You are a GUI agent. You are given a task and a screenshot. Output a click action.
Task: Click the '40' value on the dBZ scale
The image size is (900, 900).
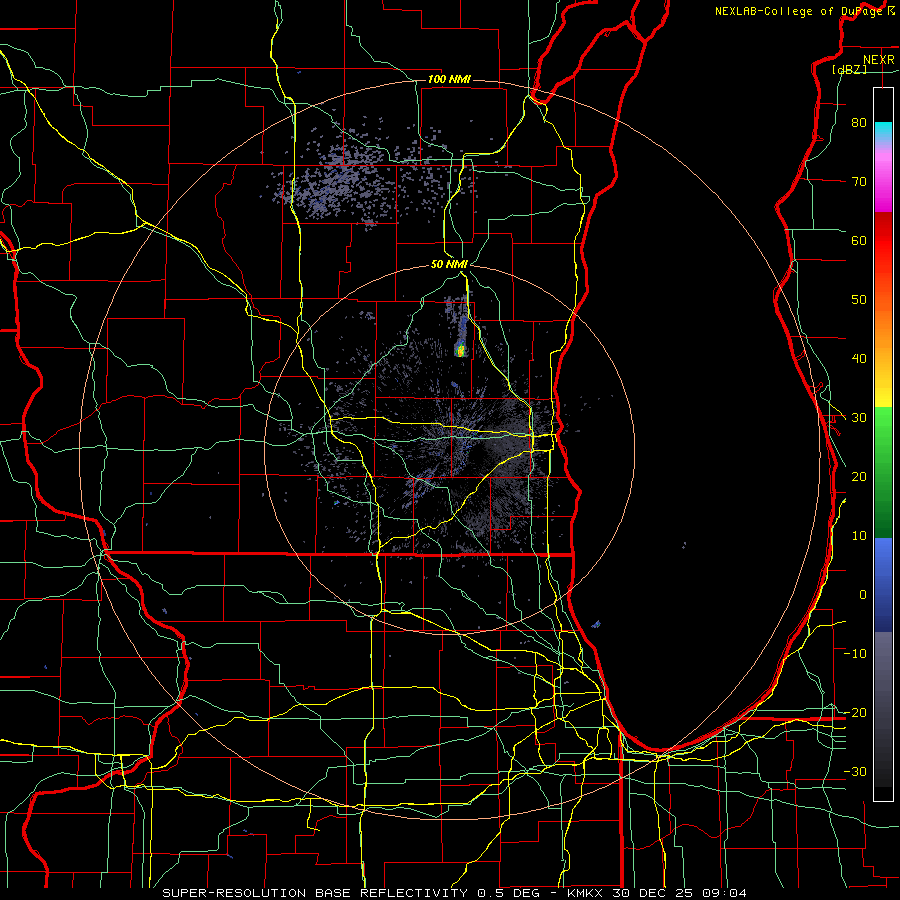point(859,359)
